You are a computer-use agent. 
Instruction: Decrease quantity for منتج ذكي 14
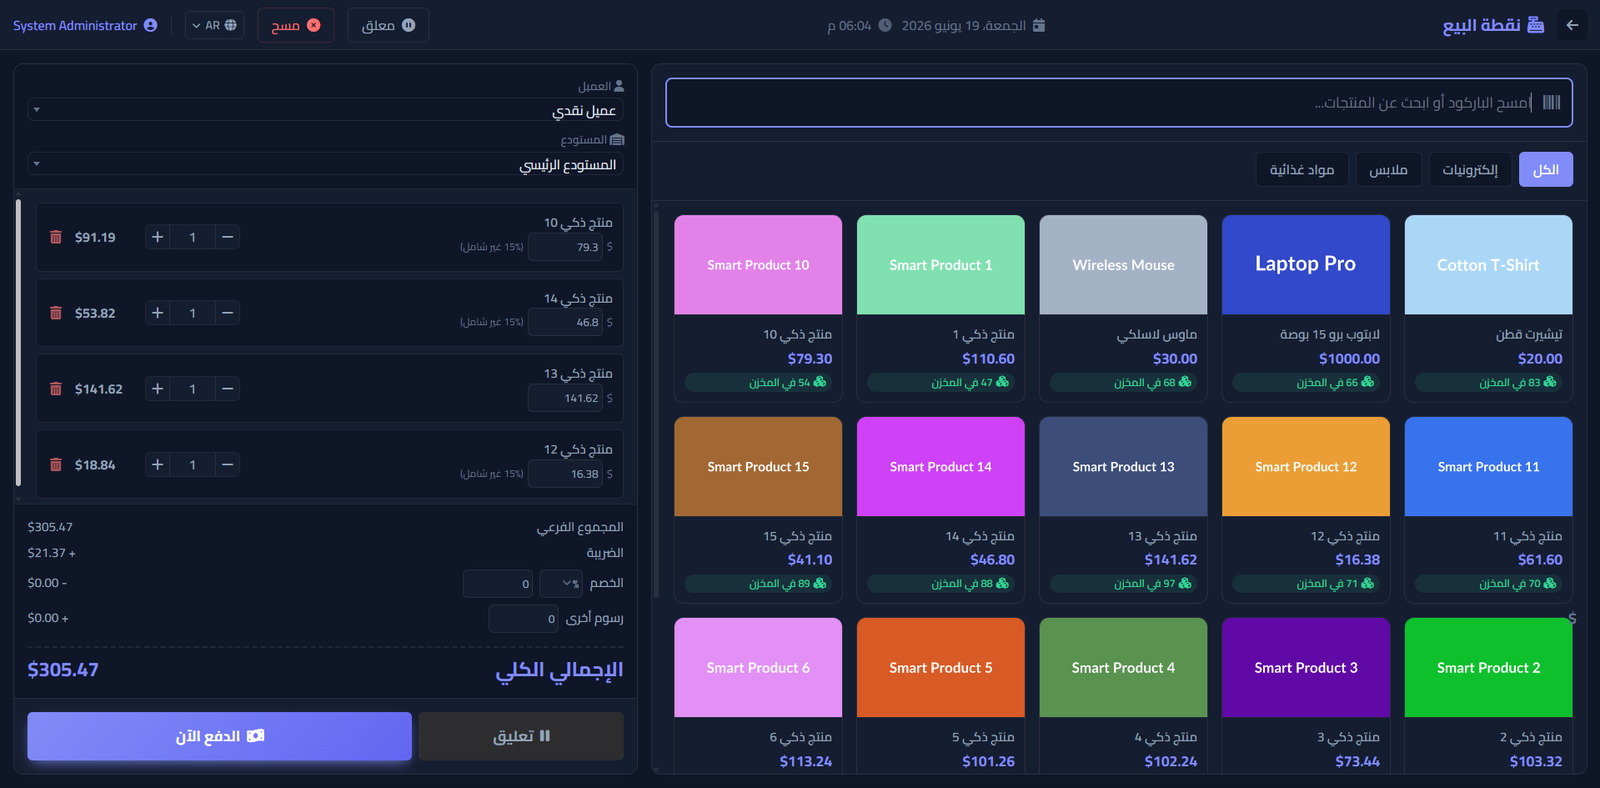pos(228,313)
